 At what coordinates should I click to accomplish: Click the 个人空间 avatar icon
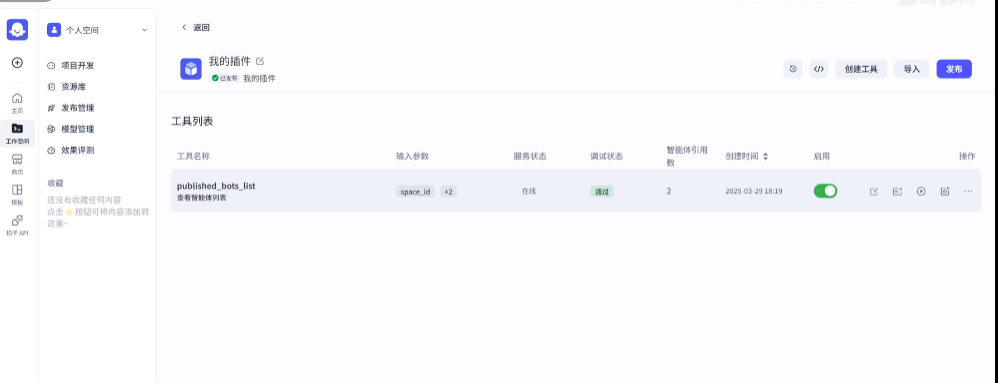(54, 30)
